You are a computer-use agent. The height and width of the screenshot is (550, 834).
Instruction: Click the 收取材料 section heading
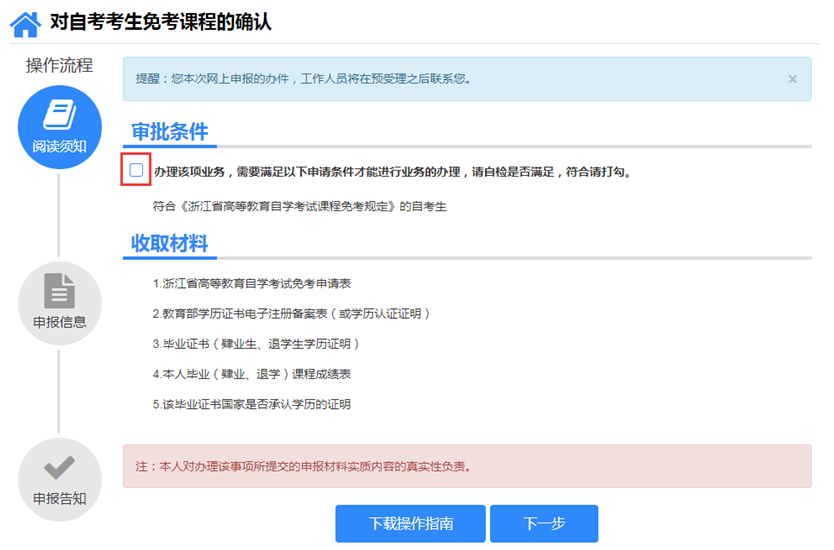point(169,244)
